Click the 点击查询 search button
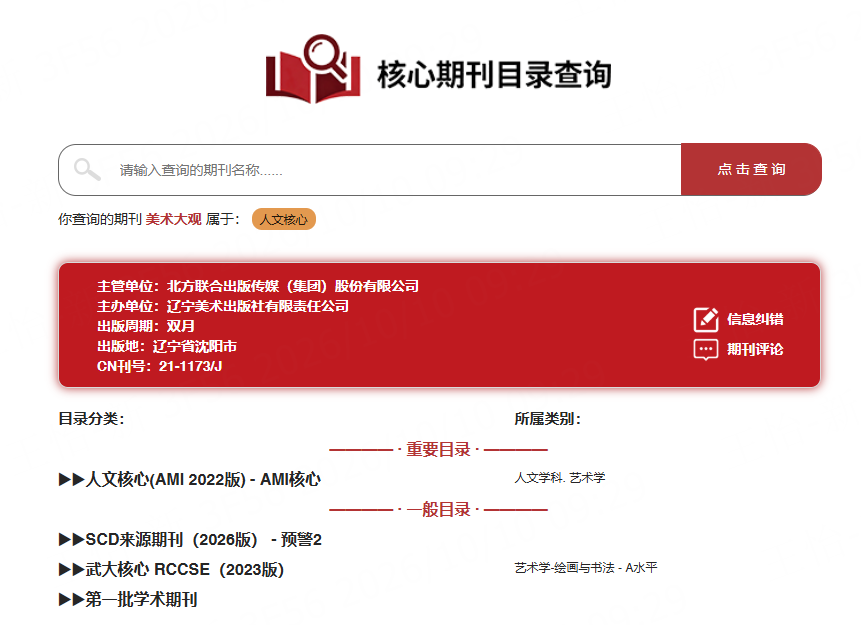 [751, 170]
